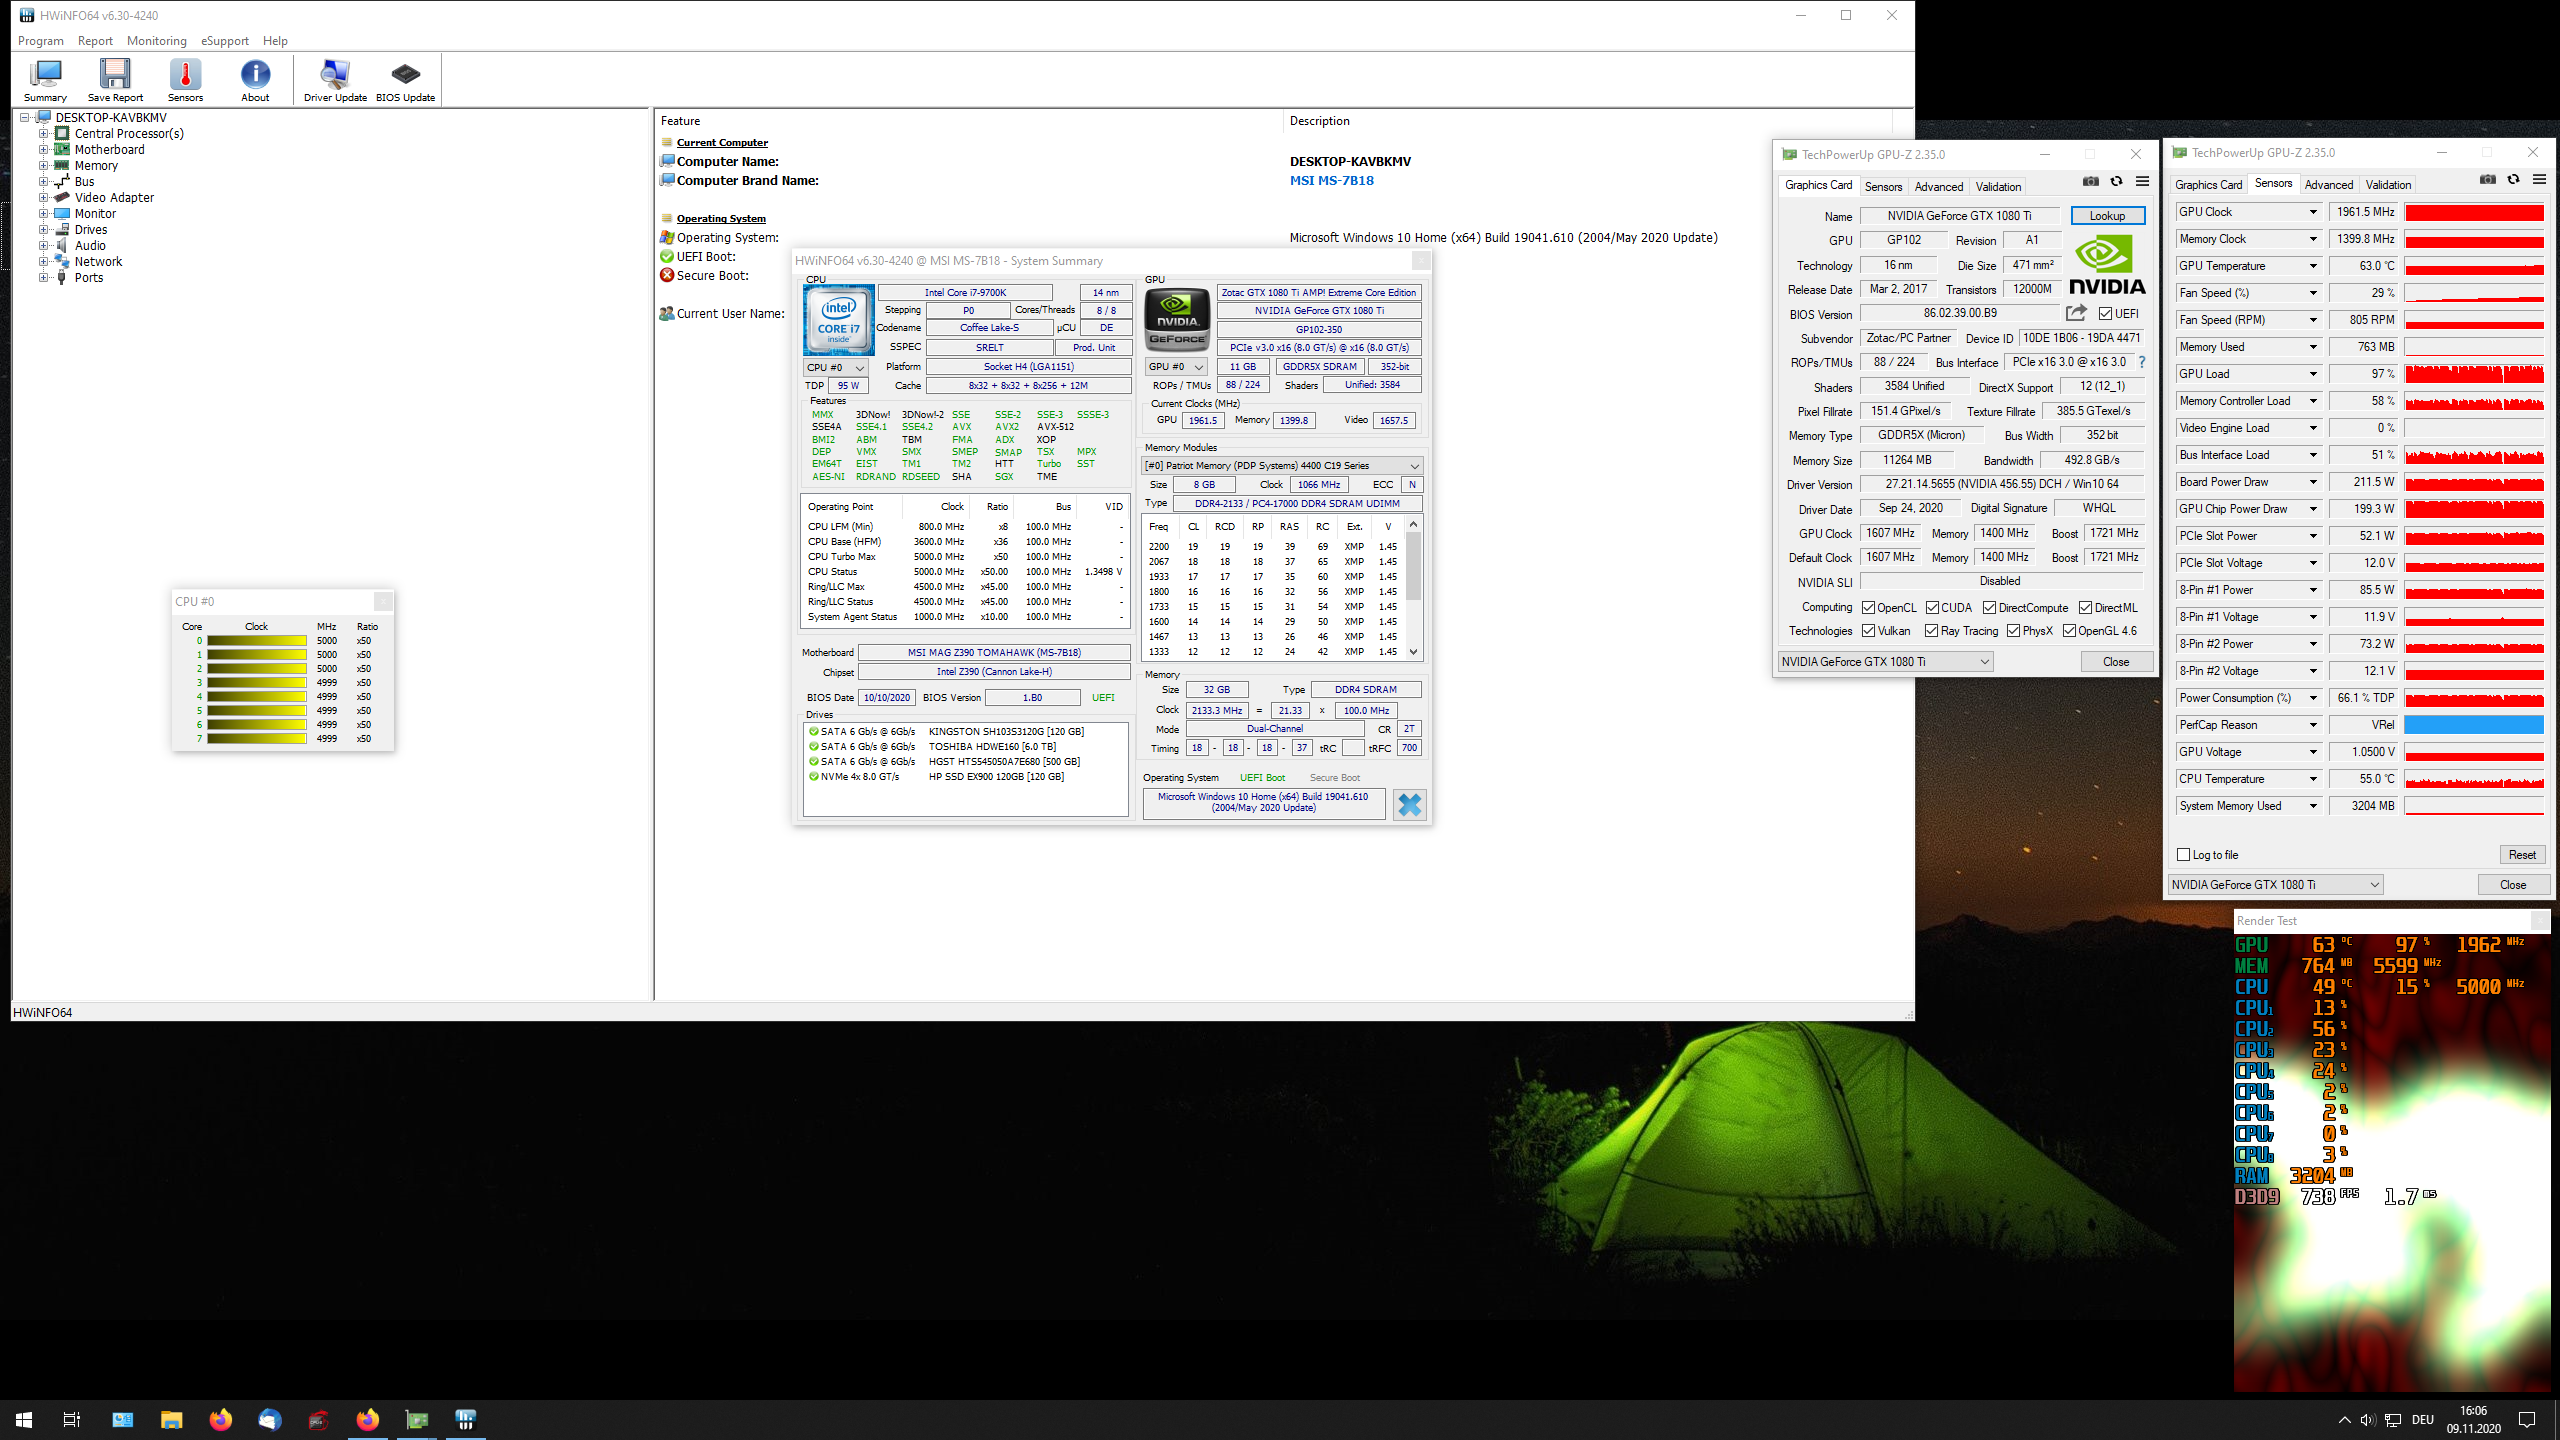Click the Lookup button
Viewport: 2560px width, 1440px height.
pos(2107,216)
